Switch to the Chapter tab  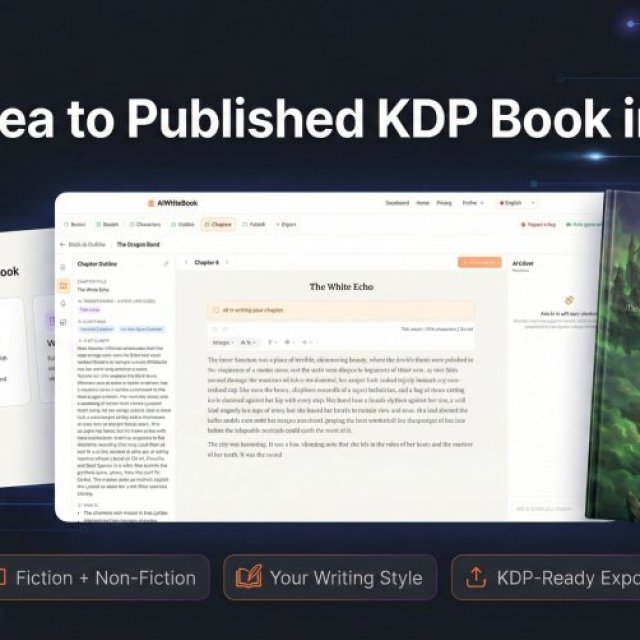click(x=220, y=225)
